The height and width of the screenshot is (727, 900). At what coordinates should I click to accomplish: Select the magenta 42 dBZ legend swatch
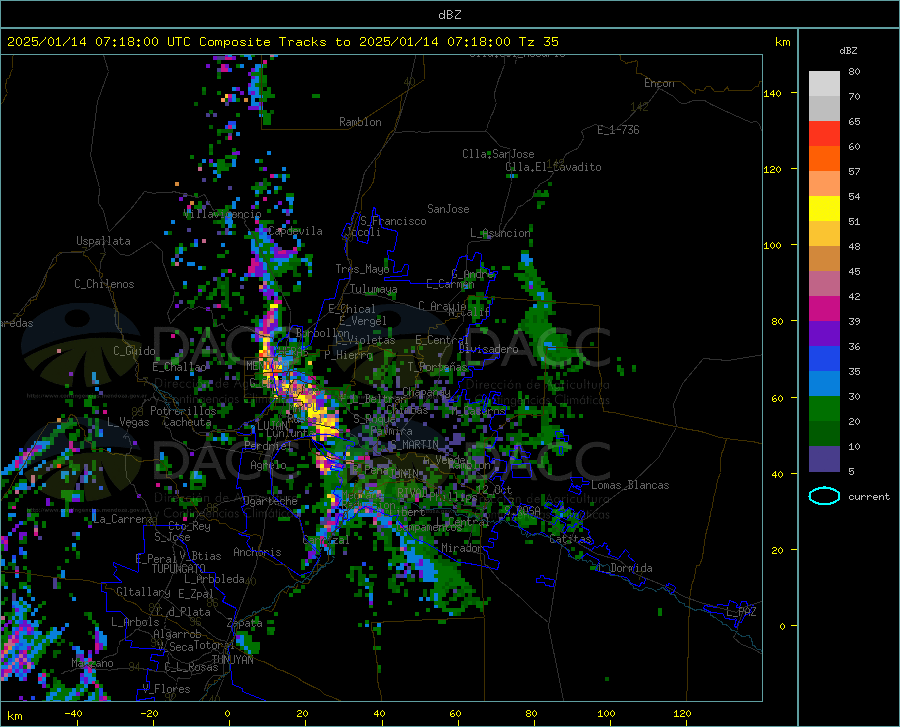tap(824, 308)
